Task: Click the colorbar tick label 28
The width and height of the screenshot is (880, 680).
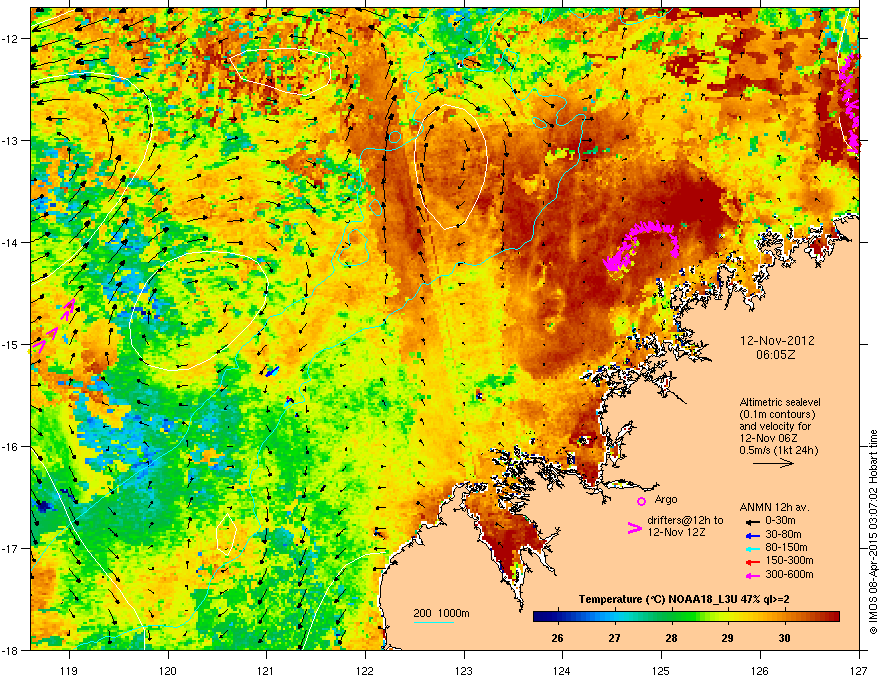Action: 671,638
